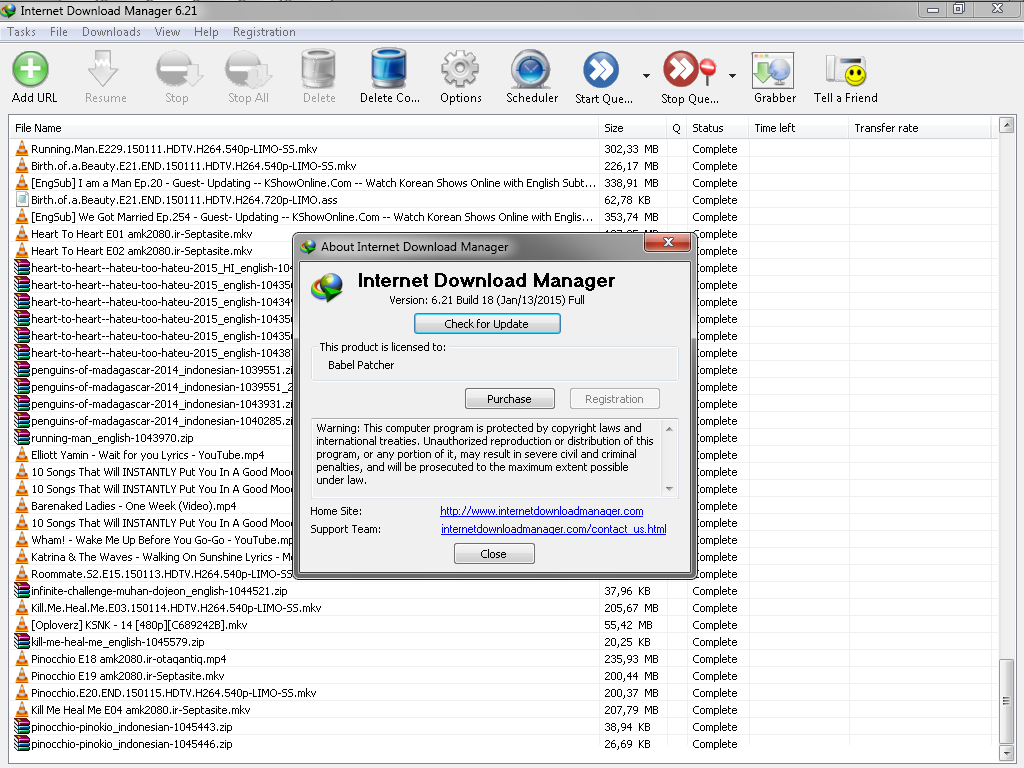The height and width of the screenshot is (768, 1024).
Task: Sort by File Name column header
Action: pyautogui.click(x=304, y=128)
